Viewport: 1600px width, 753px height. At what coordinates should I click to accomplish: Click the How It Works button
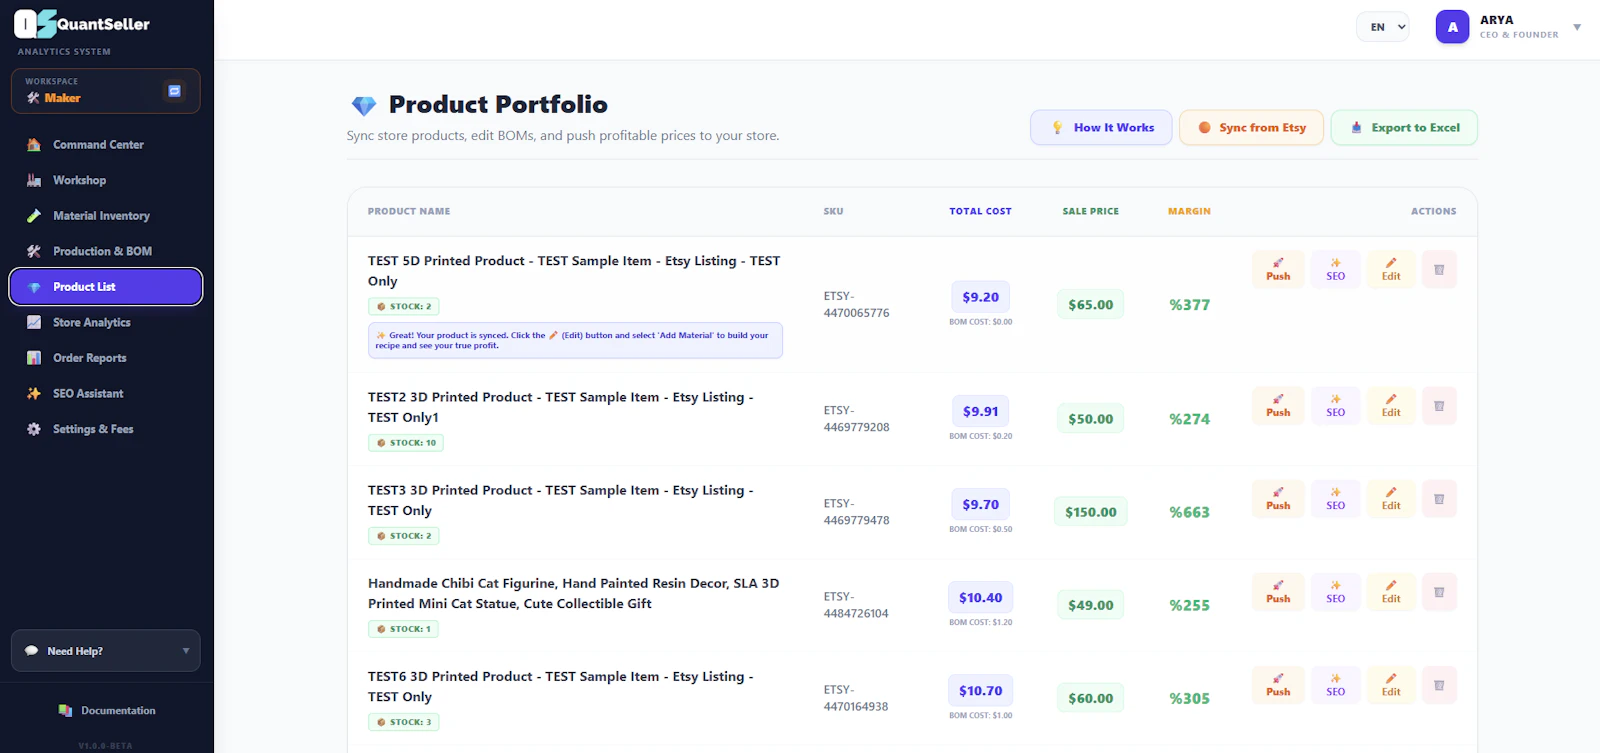coord(1101,128)
